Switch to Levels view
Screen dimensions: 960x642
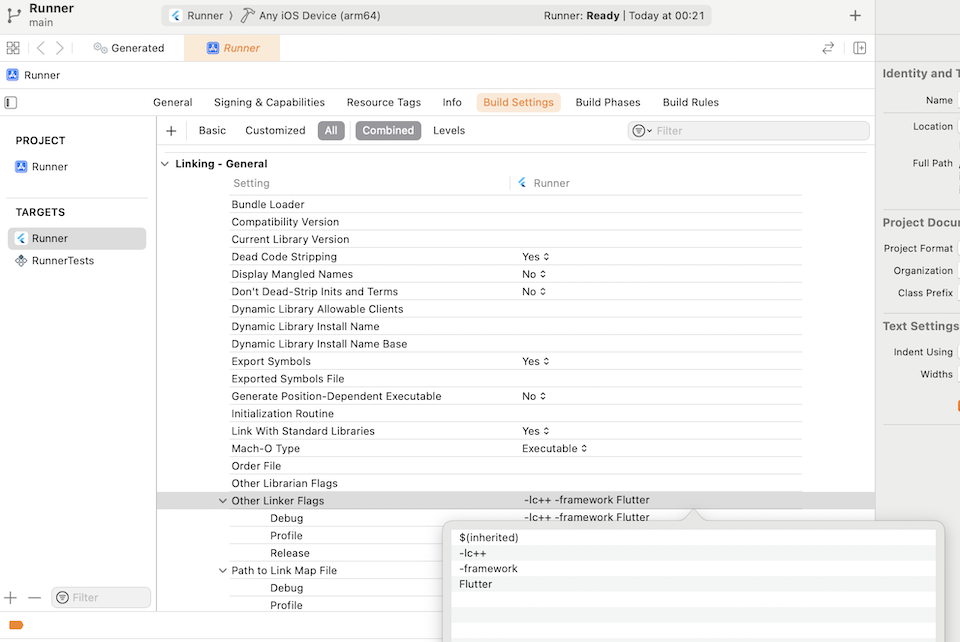click(x=449, y=130)
